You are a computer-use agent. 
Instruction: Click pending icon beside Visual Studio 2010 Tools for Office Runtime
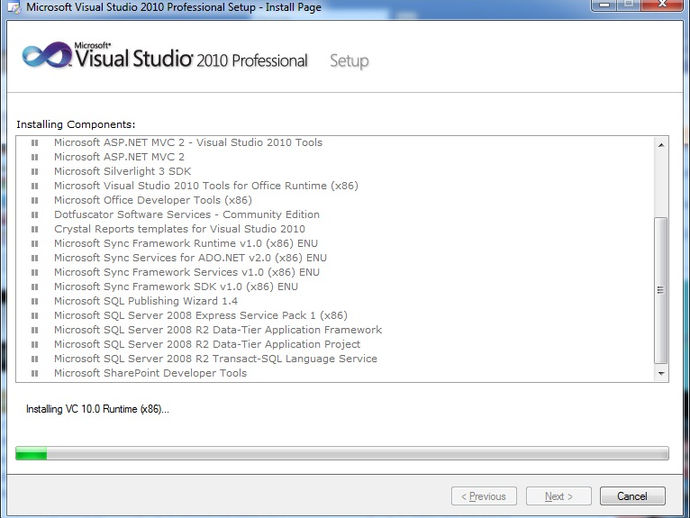pyautogui.click(x=35, y=186)
